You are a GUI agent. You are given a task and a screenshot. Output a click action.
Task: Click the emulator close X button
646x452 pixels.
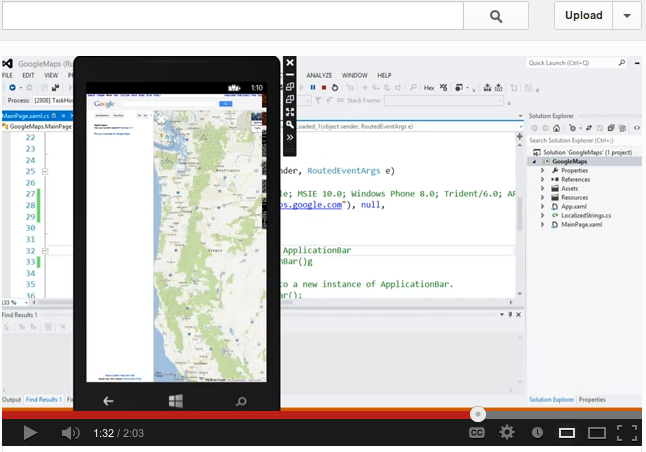click(x=290, y=62)
